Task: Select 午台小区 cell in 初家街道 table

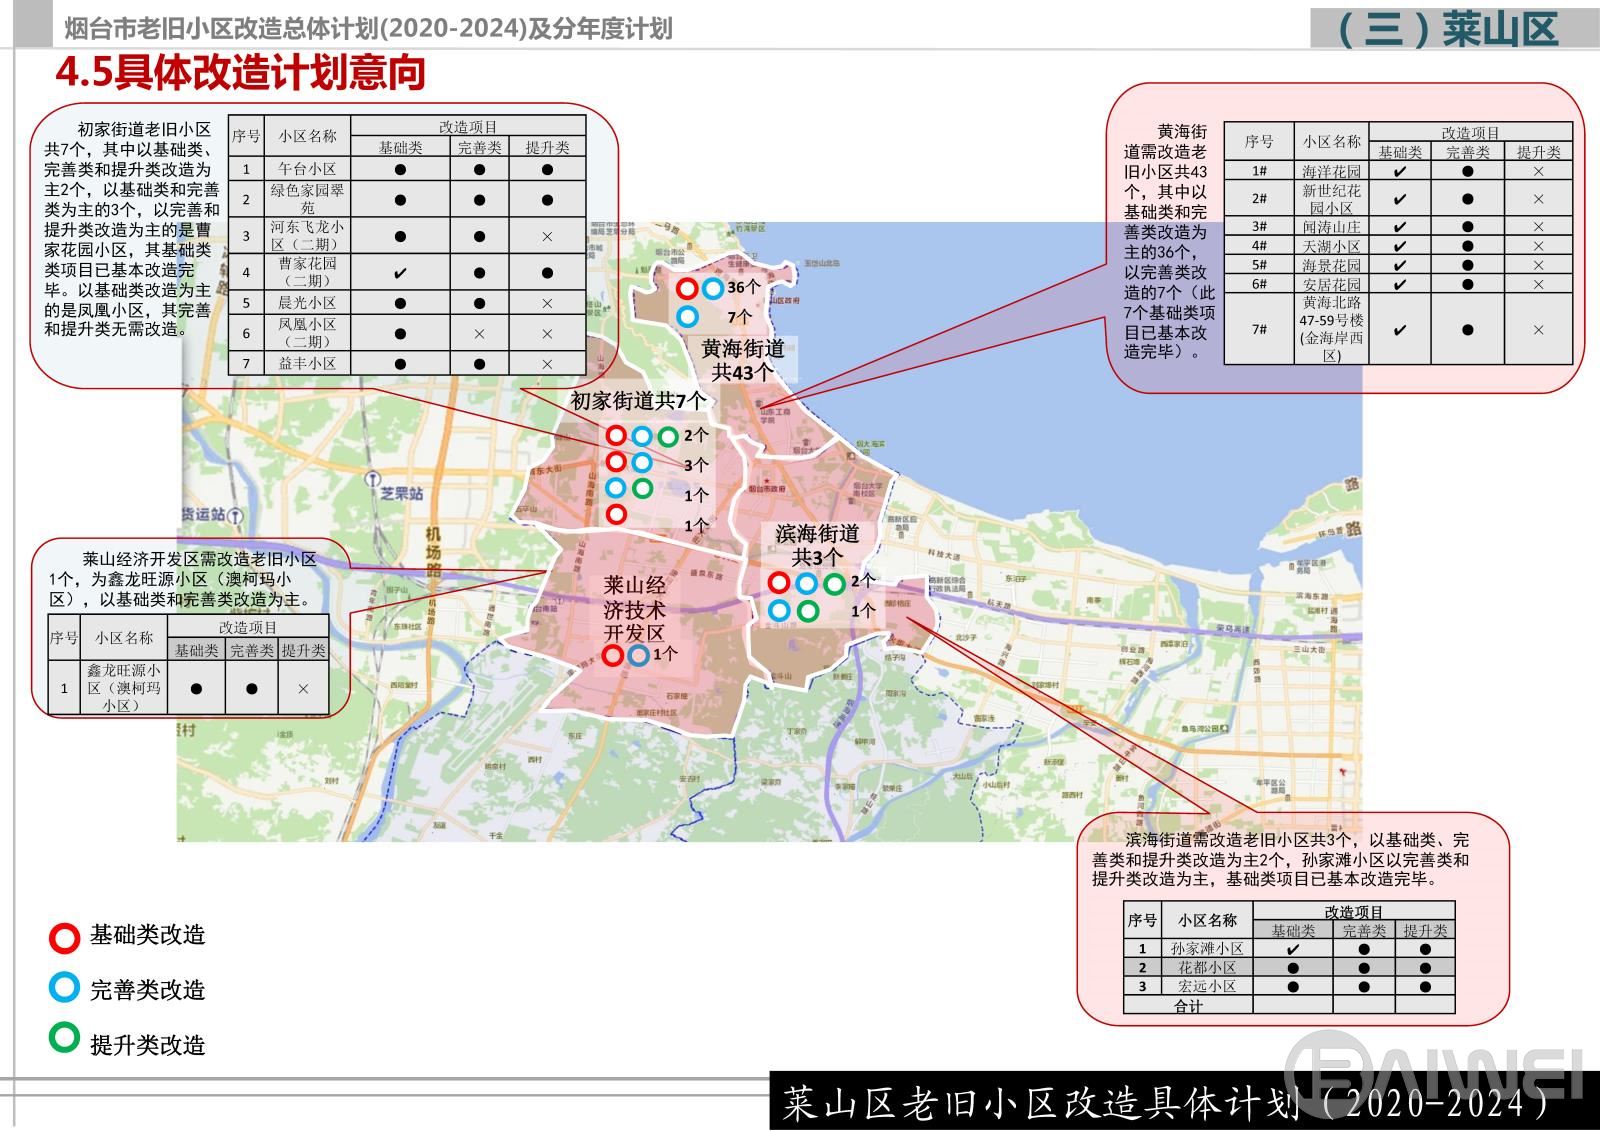Action: coord(307,170)
